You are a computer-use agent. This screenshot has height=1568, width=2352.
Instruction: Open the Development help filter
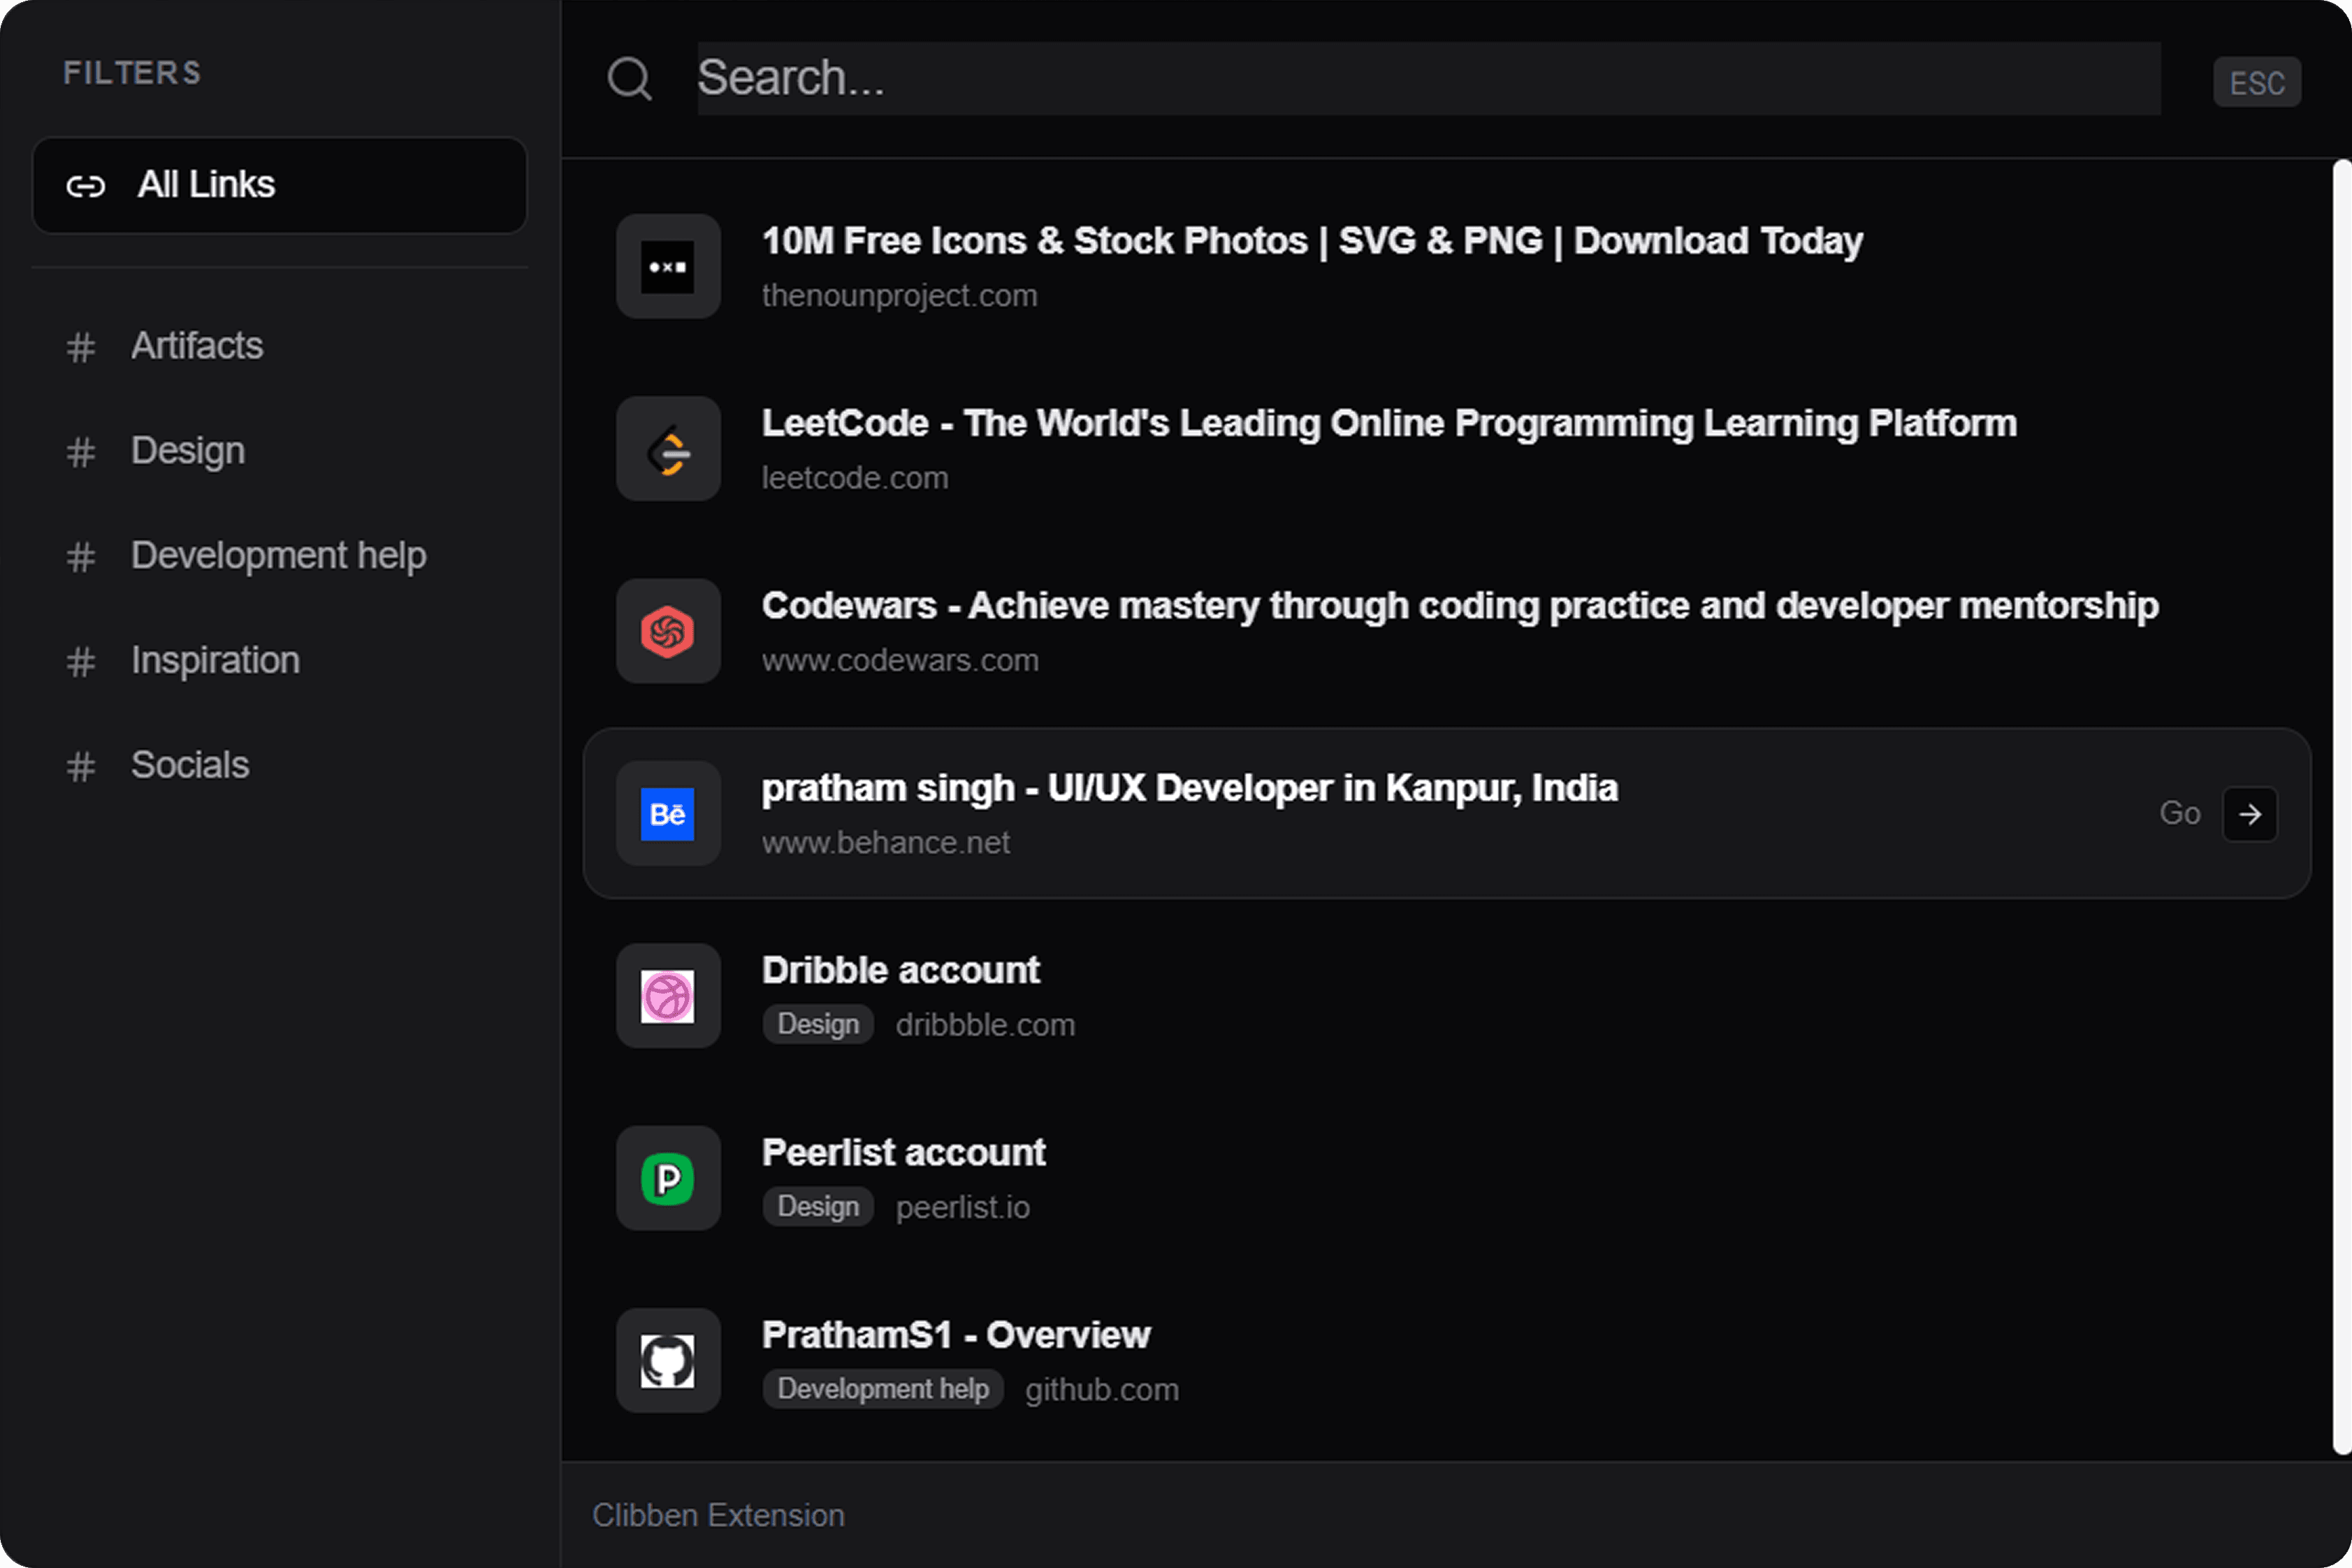(278, 556)
